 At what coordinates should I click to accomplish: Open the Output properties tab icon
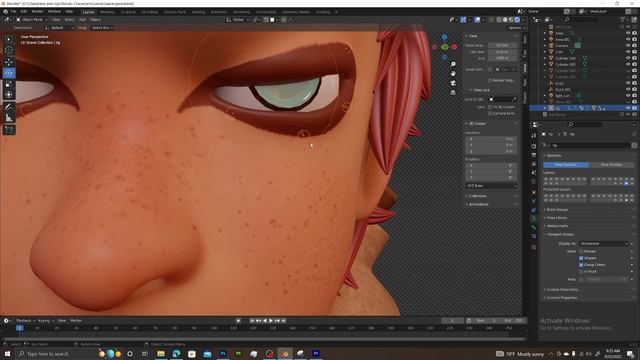[x=534, y=155]
